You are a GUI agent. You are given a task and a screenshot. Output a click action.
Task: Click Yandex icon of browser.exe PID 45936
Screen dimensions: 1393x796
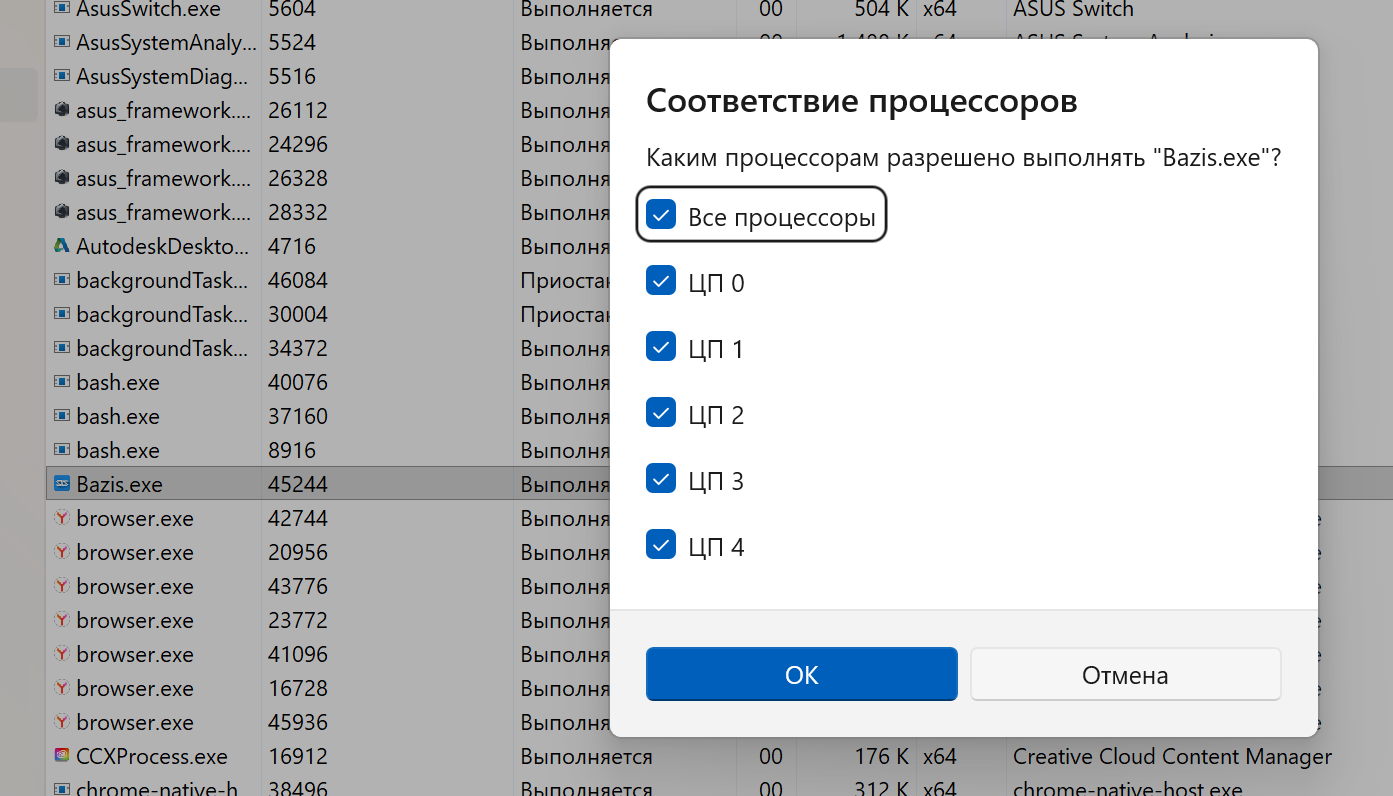coord(61,722)
